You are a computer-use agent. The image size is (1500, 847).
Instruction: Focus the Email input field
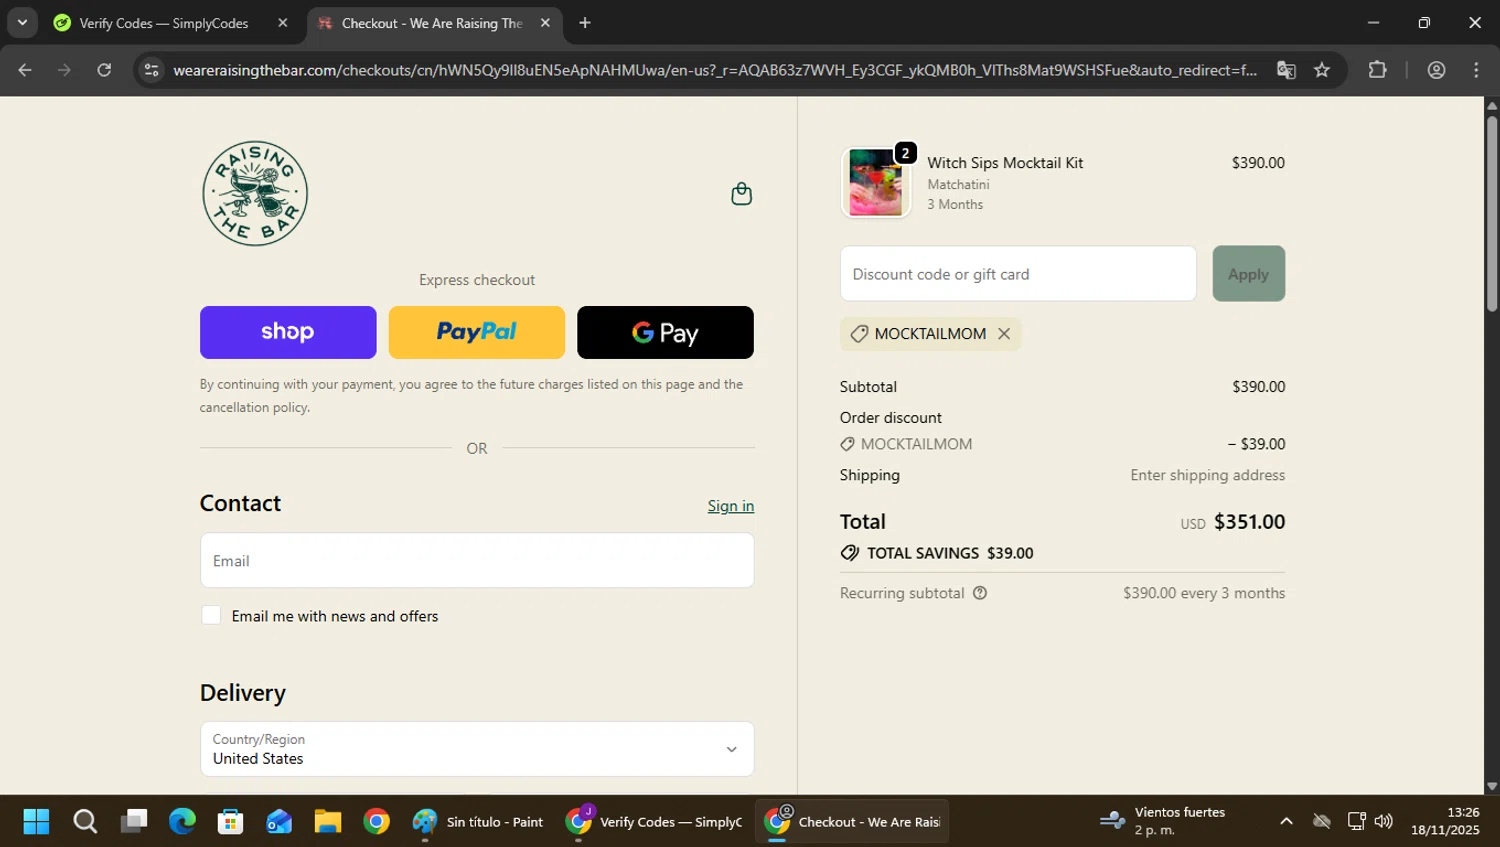477,560
